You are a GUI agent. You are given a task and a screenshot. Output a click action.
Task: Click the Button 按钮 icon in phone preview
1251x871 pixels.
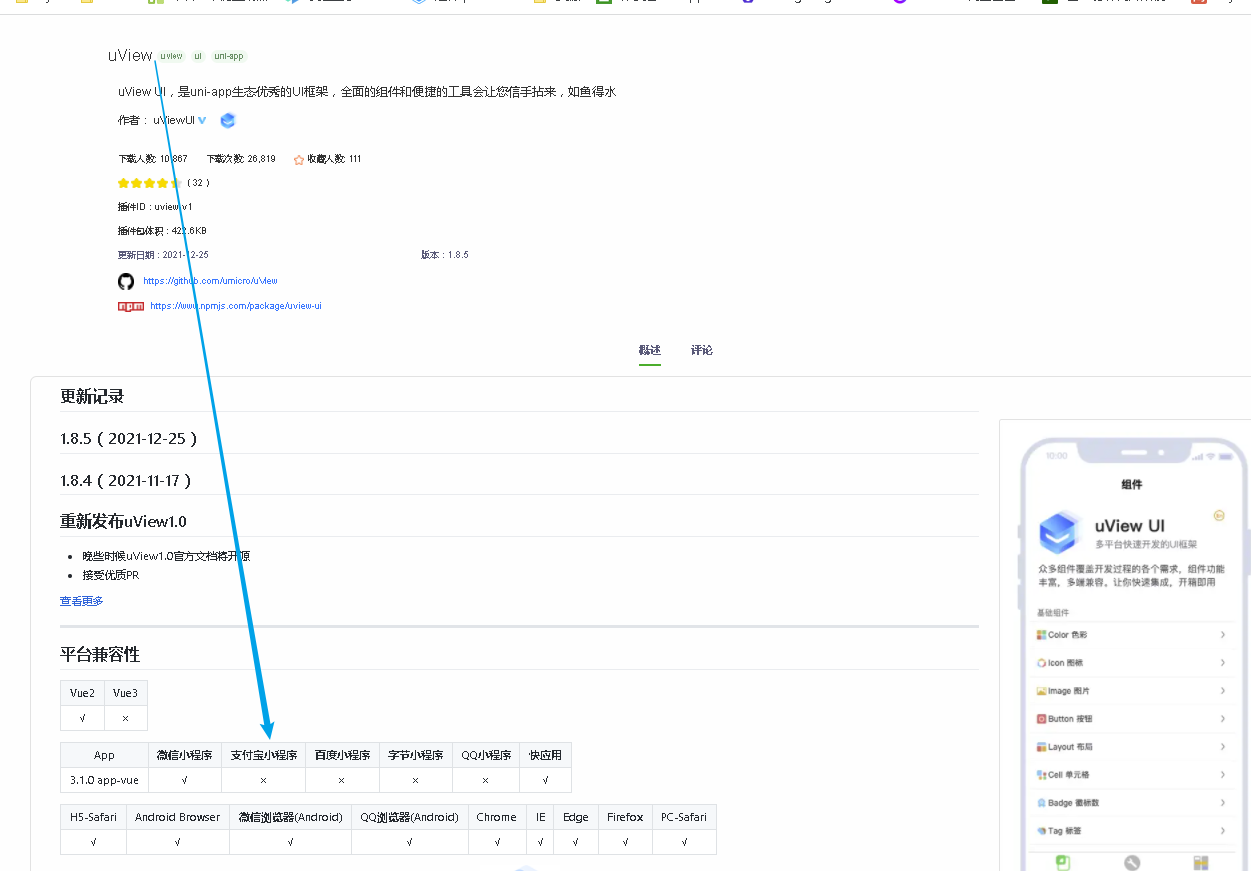tap(1041, 719)
